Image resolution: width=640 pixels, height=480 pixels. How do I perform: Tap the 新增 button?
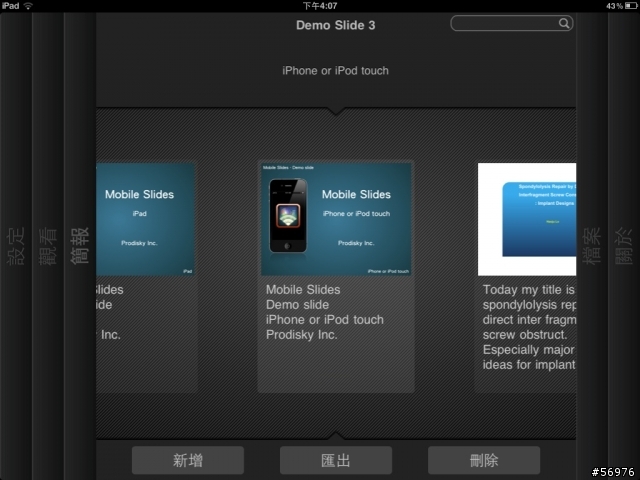188,460
